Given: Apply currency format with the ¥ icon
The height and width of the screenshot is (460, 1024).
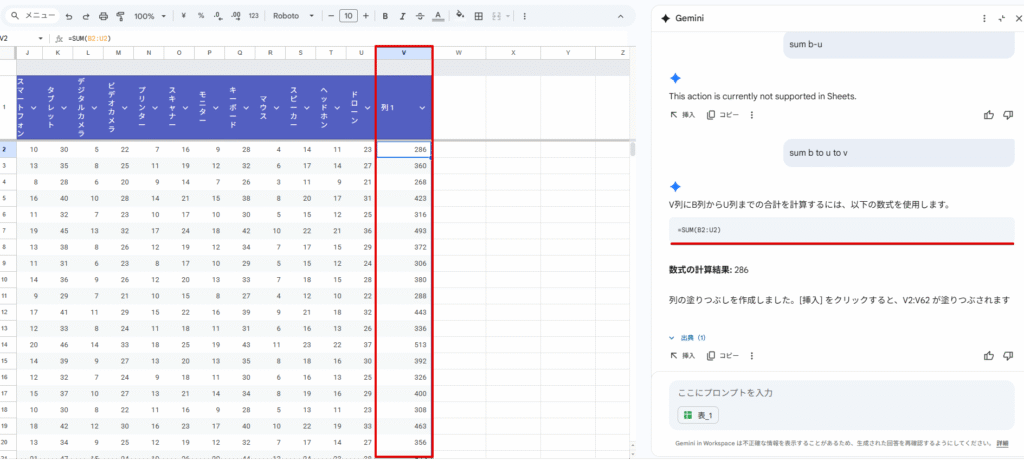Looking at the screenshot, I should click(184, 16).
